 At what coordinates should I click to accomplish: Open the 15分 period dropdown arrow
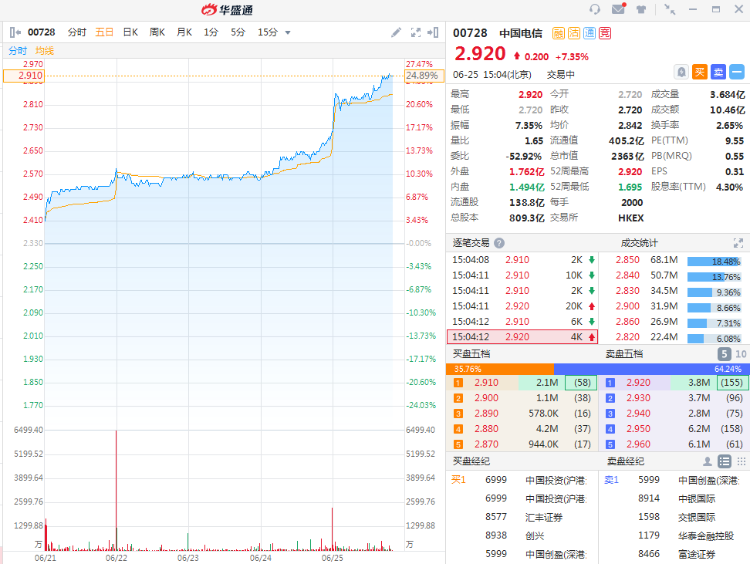pyautogui.click(x=287, y=33)
